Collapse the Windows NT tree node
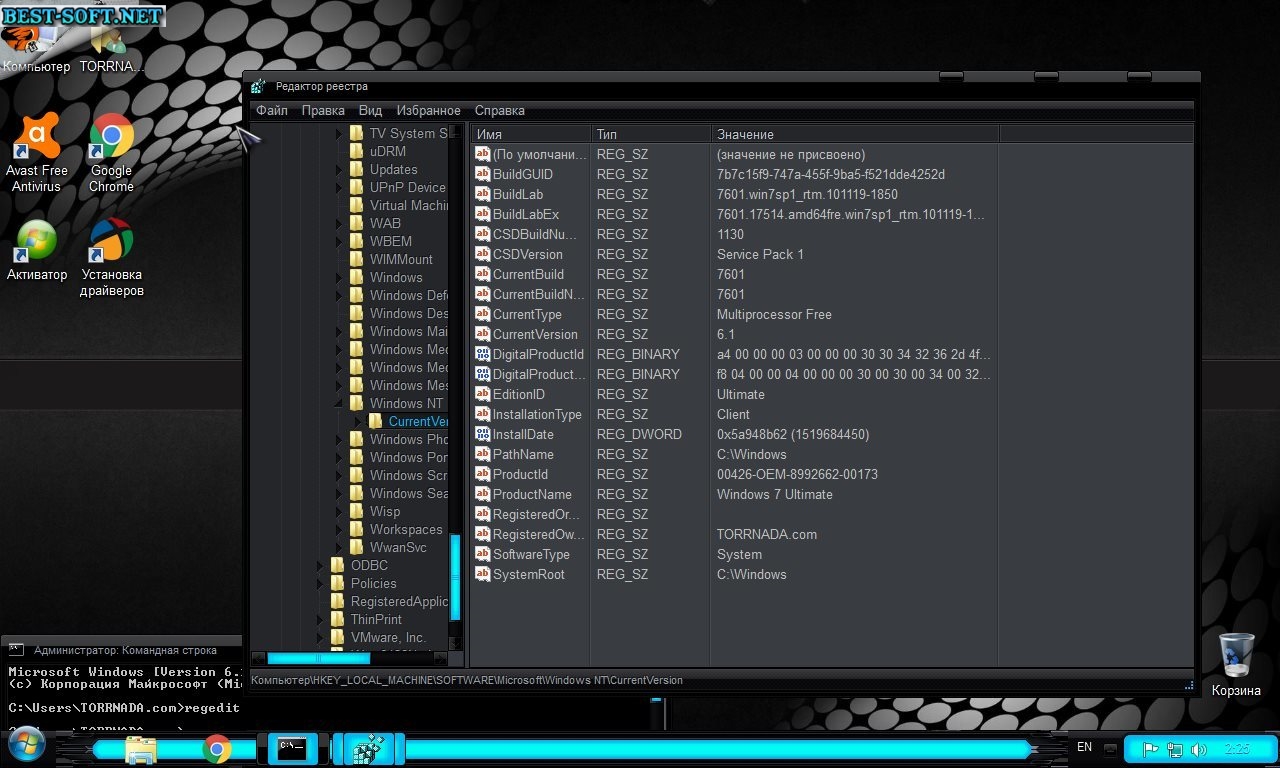Image resolution: width=1280 pixels, height=768 pixels. pyautogui.click(x=339, y=404)
